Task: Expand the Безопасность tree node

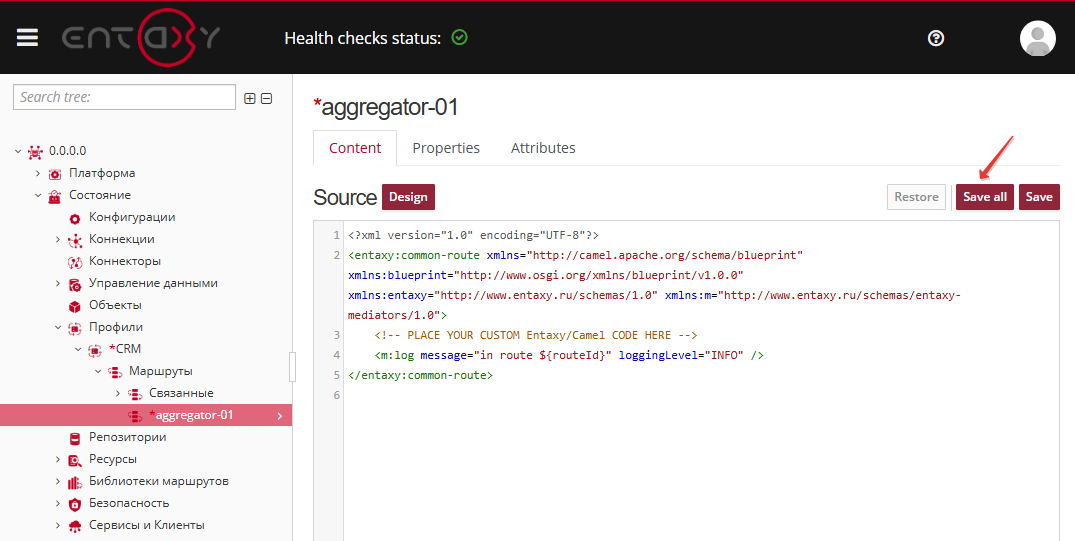Action: point(58,503)
